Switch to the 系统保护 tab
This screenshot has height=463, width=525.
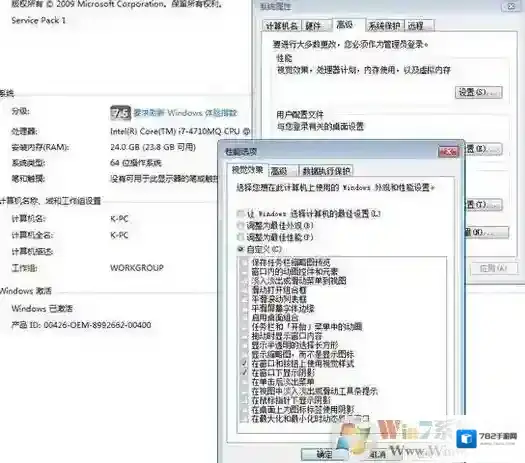click(384, 26)
